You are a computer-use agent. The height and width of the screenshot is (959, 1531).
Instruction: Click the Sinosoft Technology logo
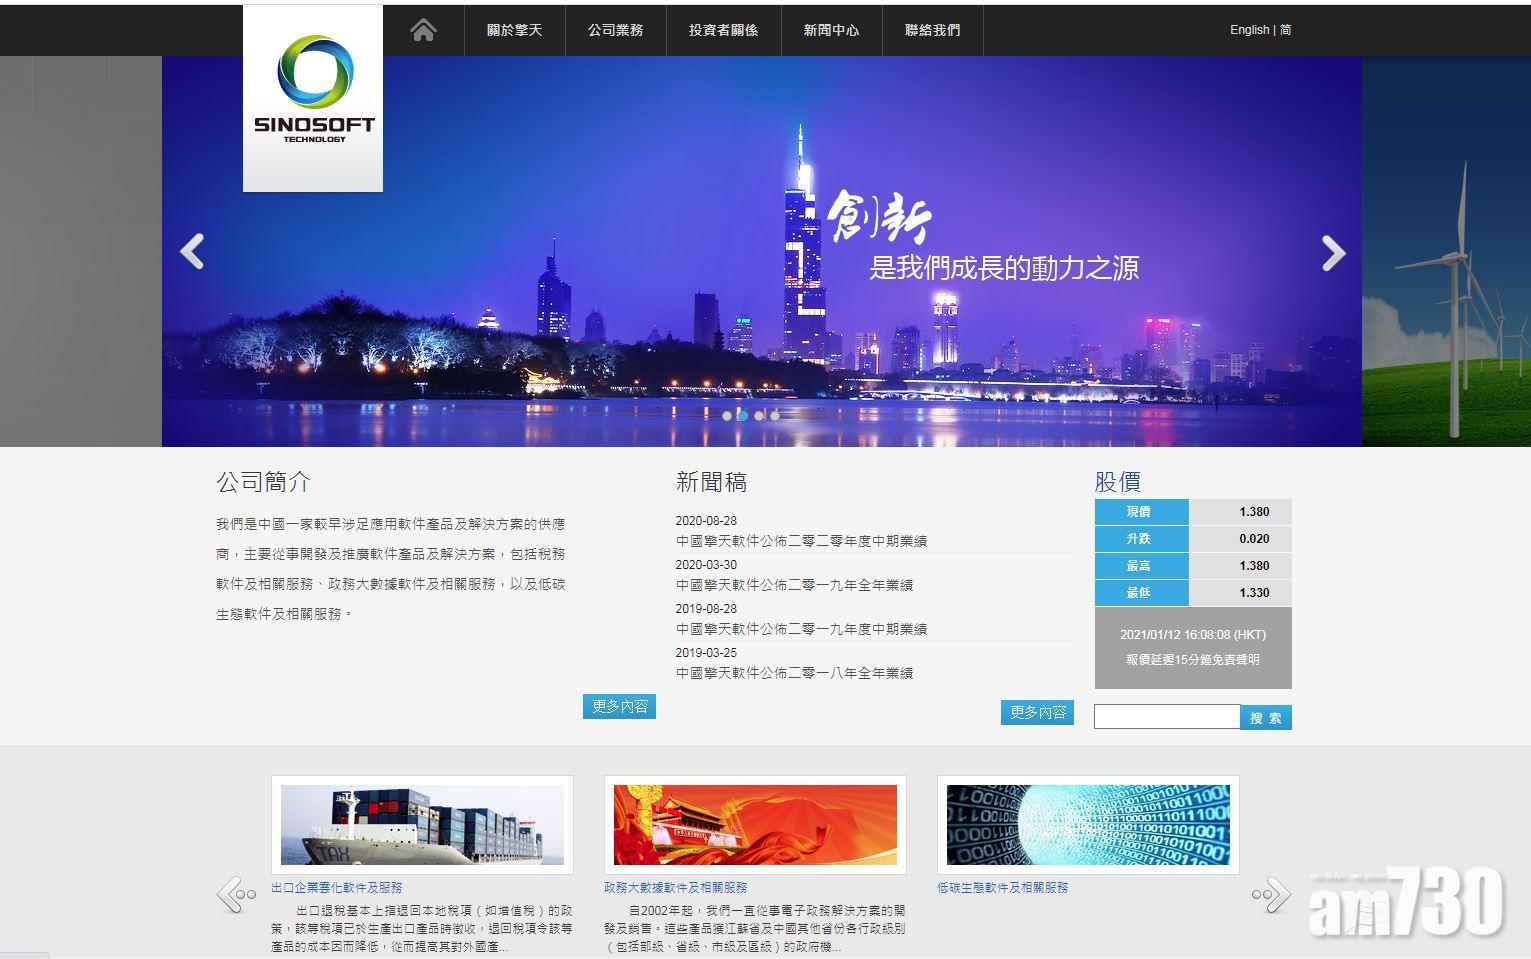click(312, 95)
